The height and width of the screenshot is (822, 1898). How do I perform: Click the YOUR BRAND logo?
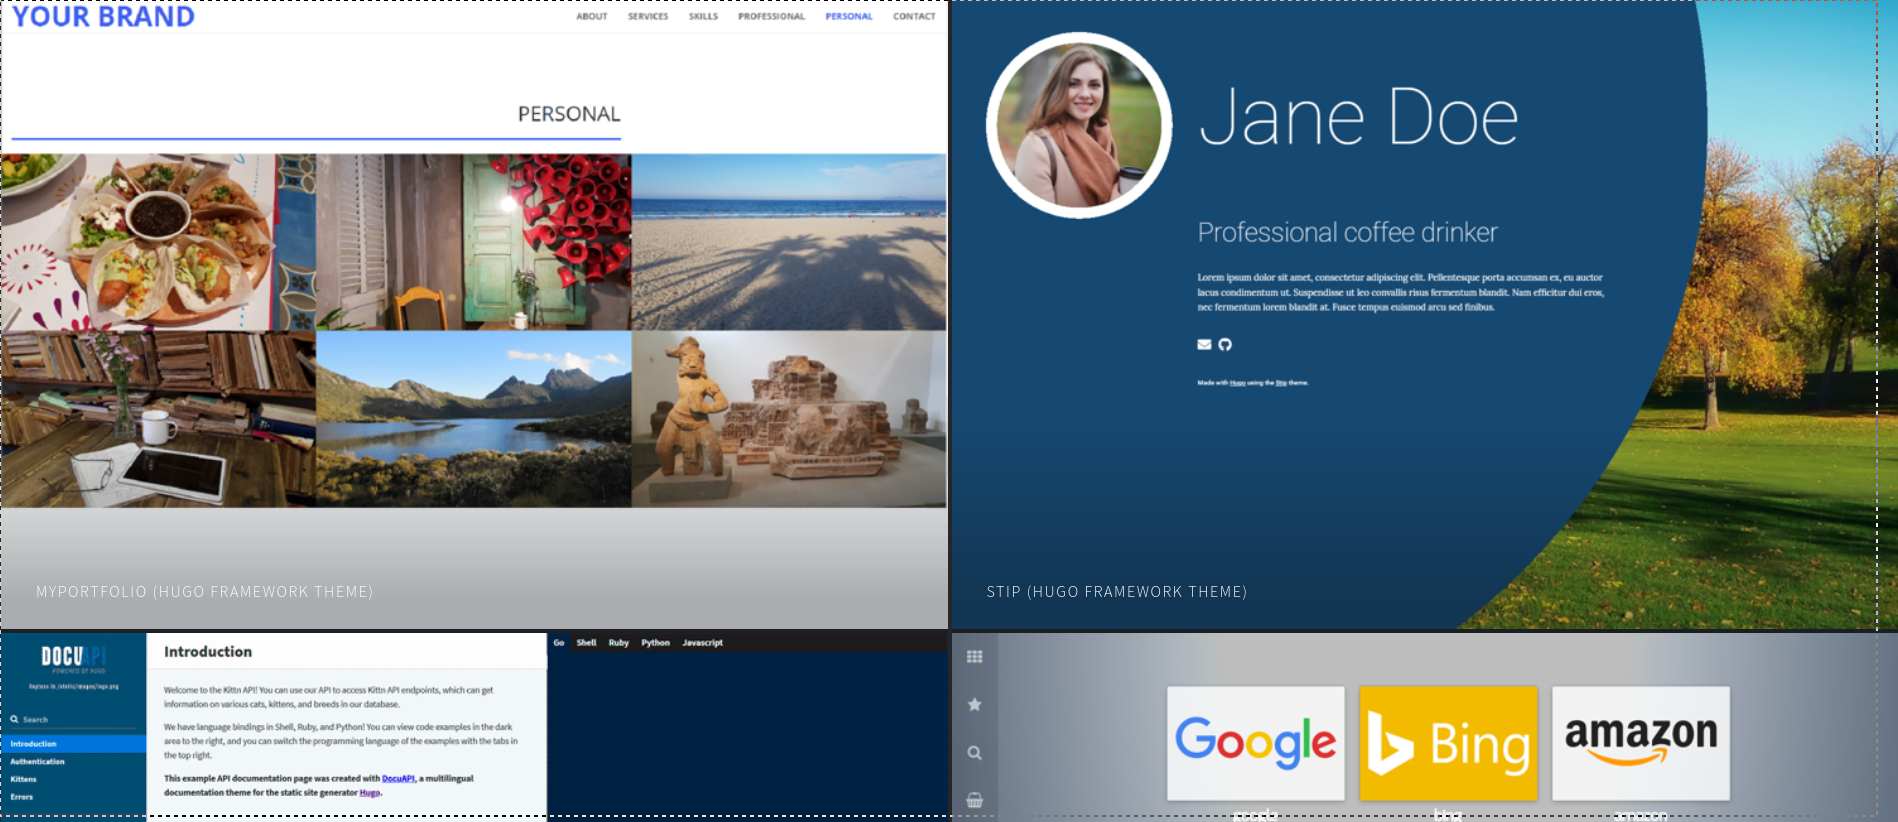click(x=103, y=16)
